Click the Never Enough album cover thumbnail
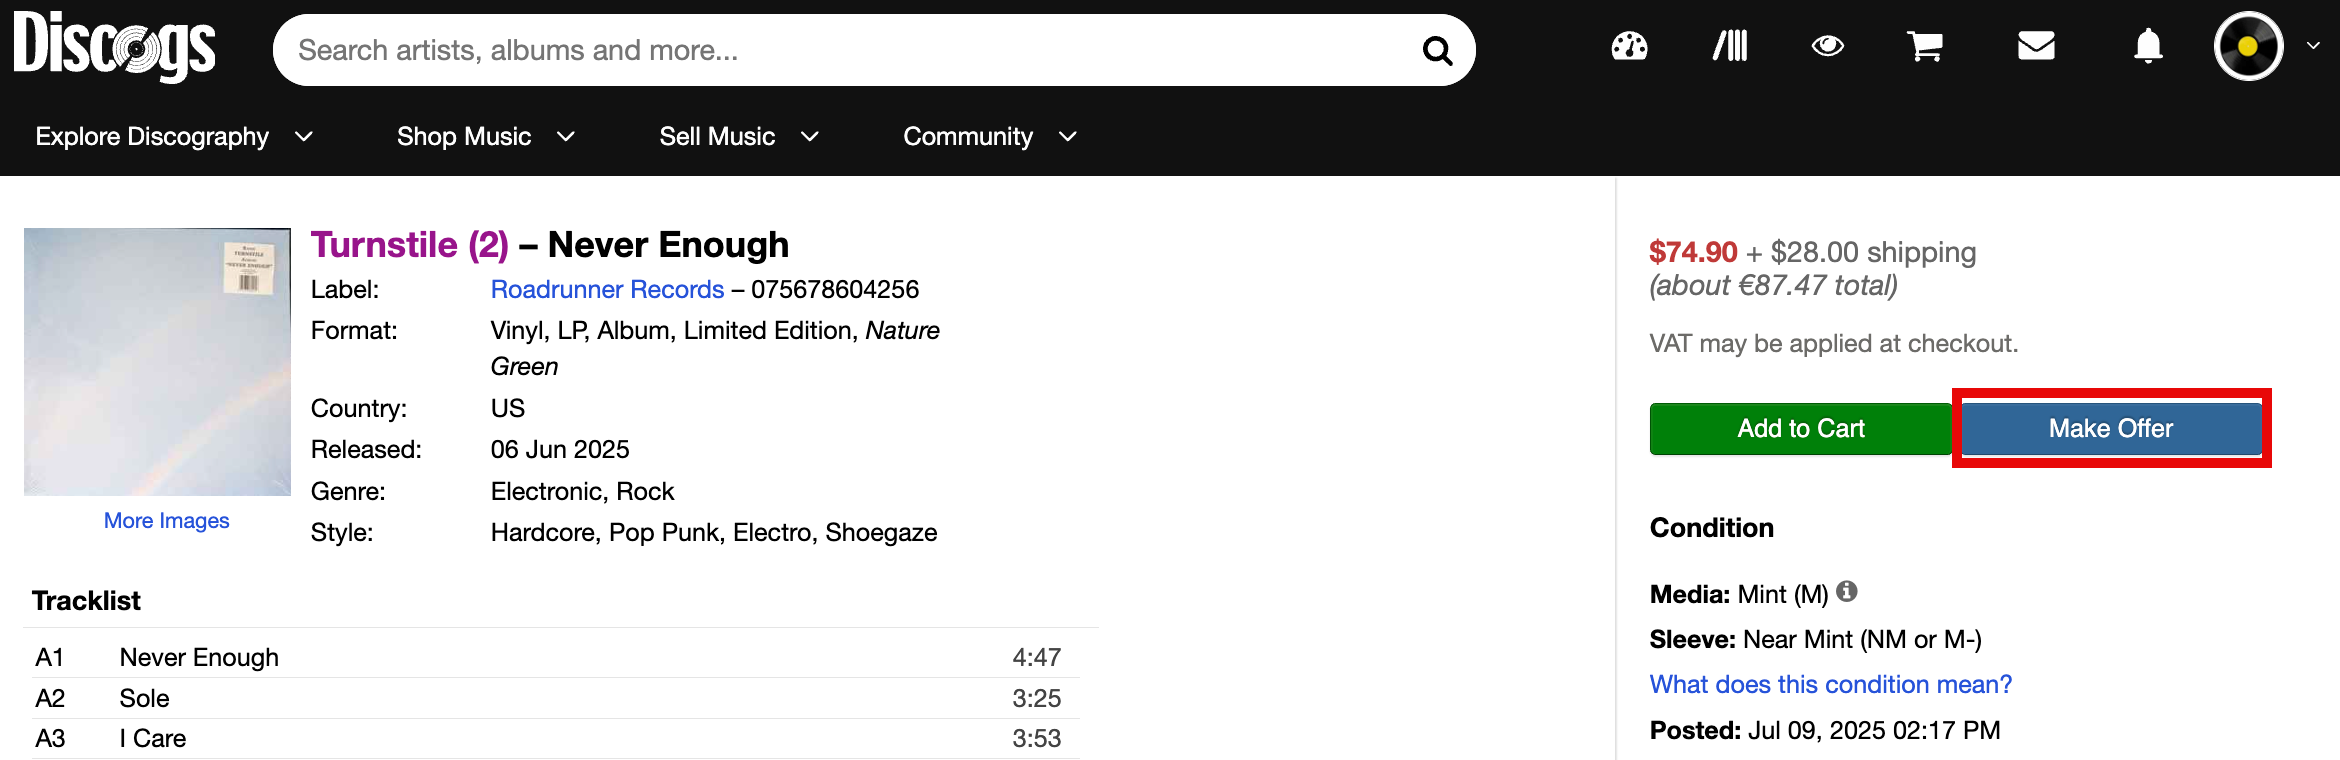Screen dimensions: 2340x760 point(157,362)
